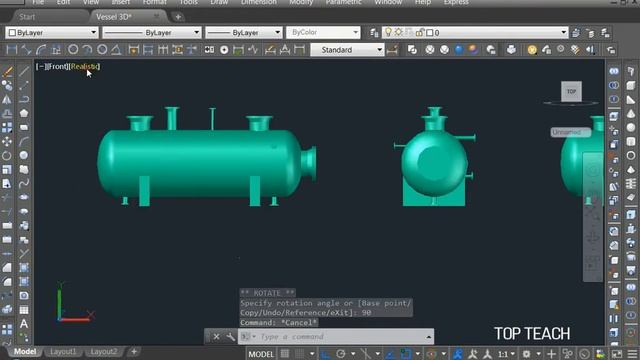Viewport: 640px width, 360px height.
Task: Select the Polygon tool in left toolbar
Action: pos(24,113)
